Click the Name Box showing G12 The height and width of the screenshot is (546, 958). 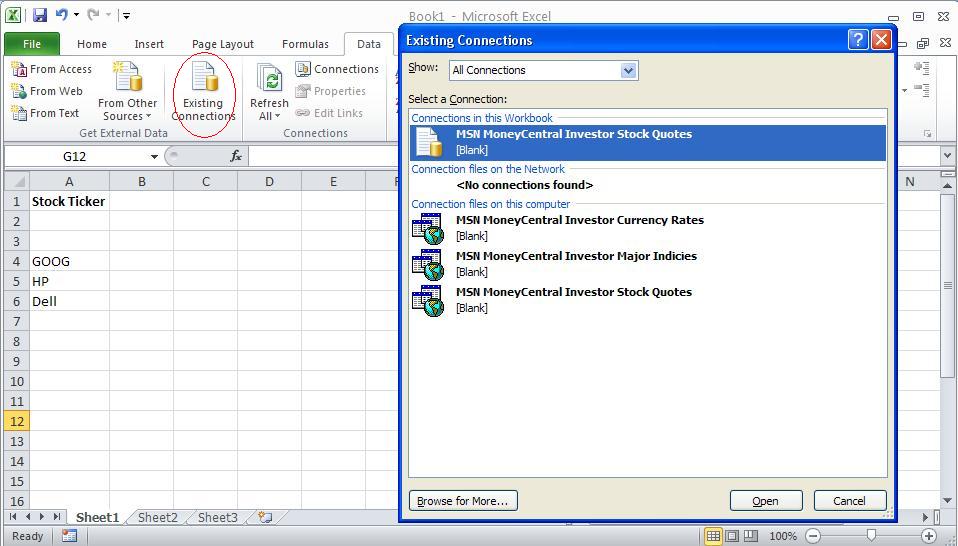click(x=75, y=156)
